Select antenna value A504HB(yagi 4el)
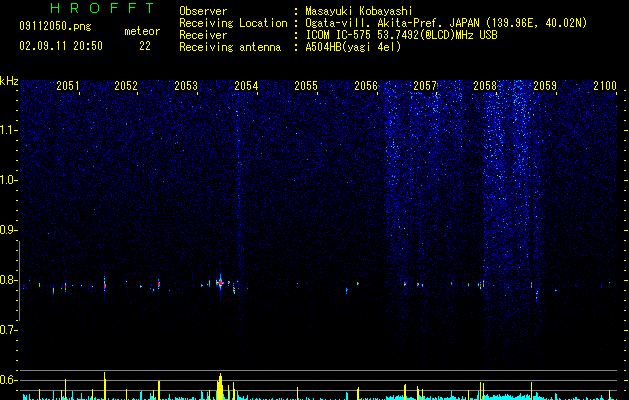This screenshot has width=629, height=400. [x=353, y=47]
